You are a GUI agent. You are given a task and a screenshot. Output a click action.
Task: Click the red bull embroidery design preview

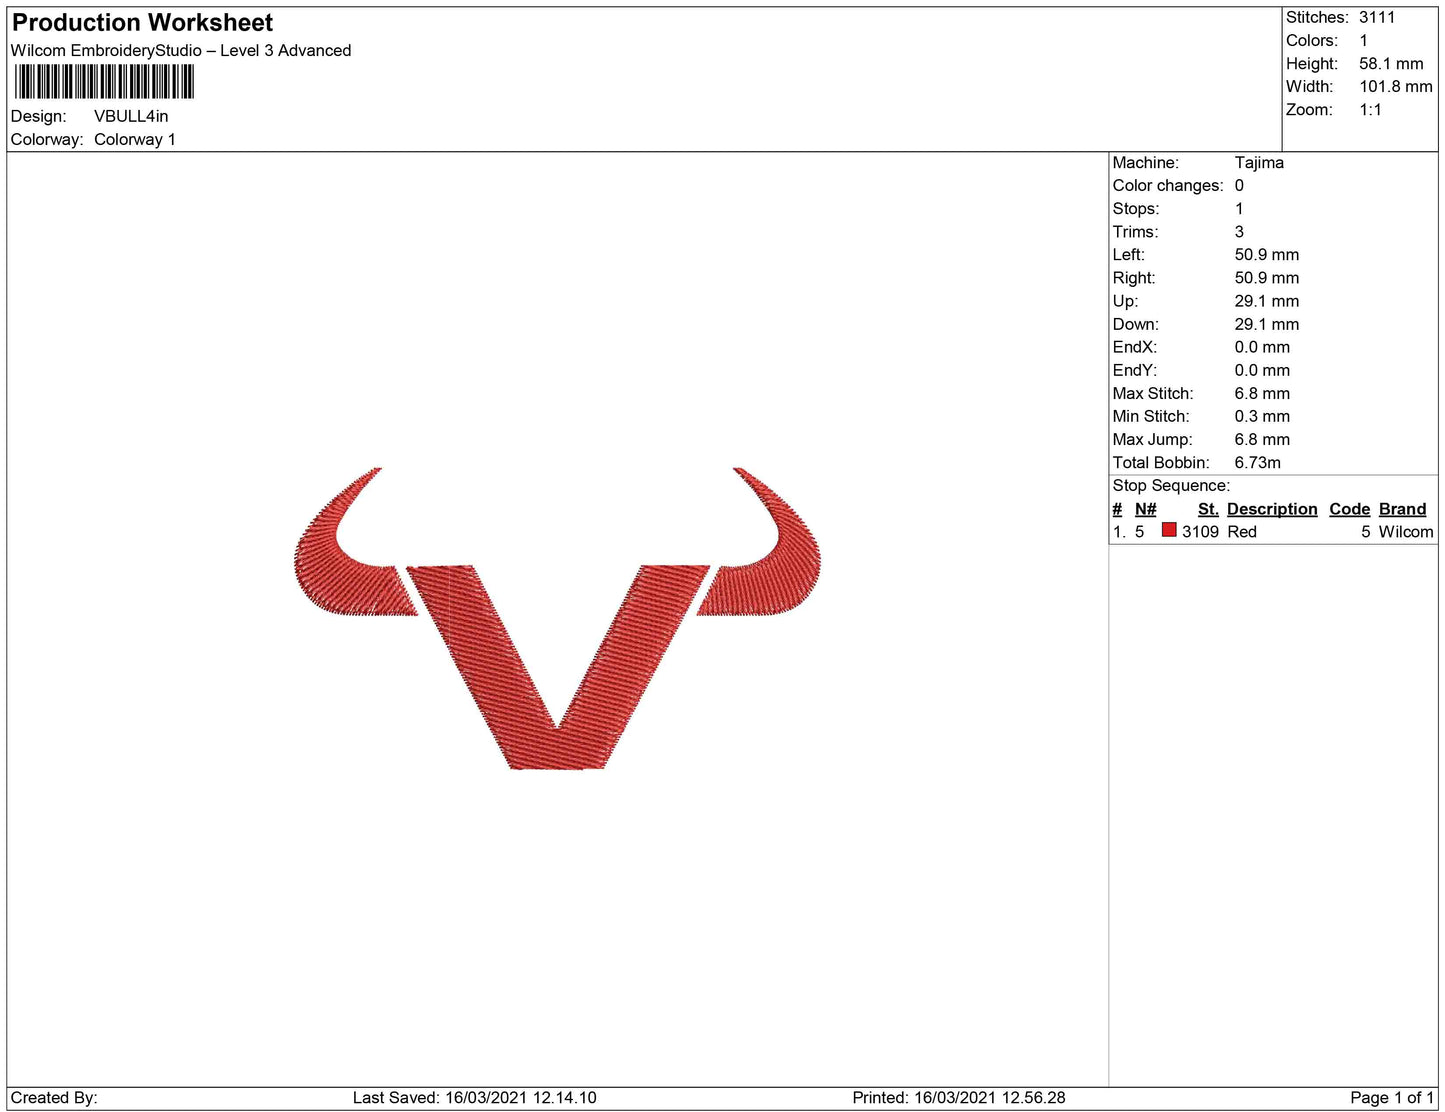click(557, 618)
